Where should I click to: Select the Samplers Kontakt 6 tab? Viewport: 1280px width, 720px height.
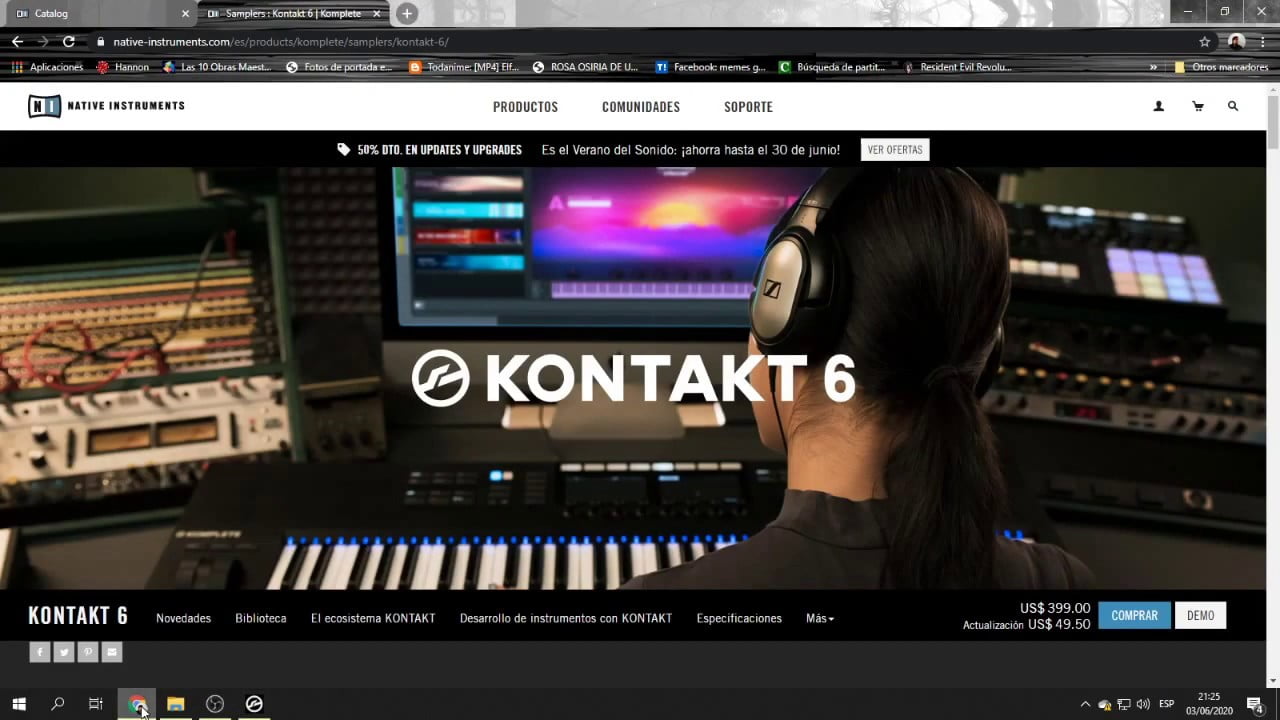pos(293,14)
